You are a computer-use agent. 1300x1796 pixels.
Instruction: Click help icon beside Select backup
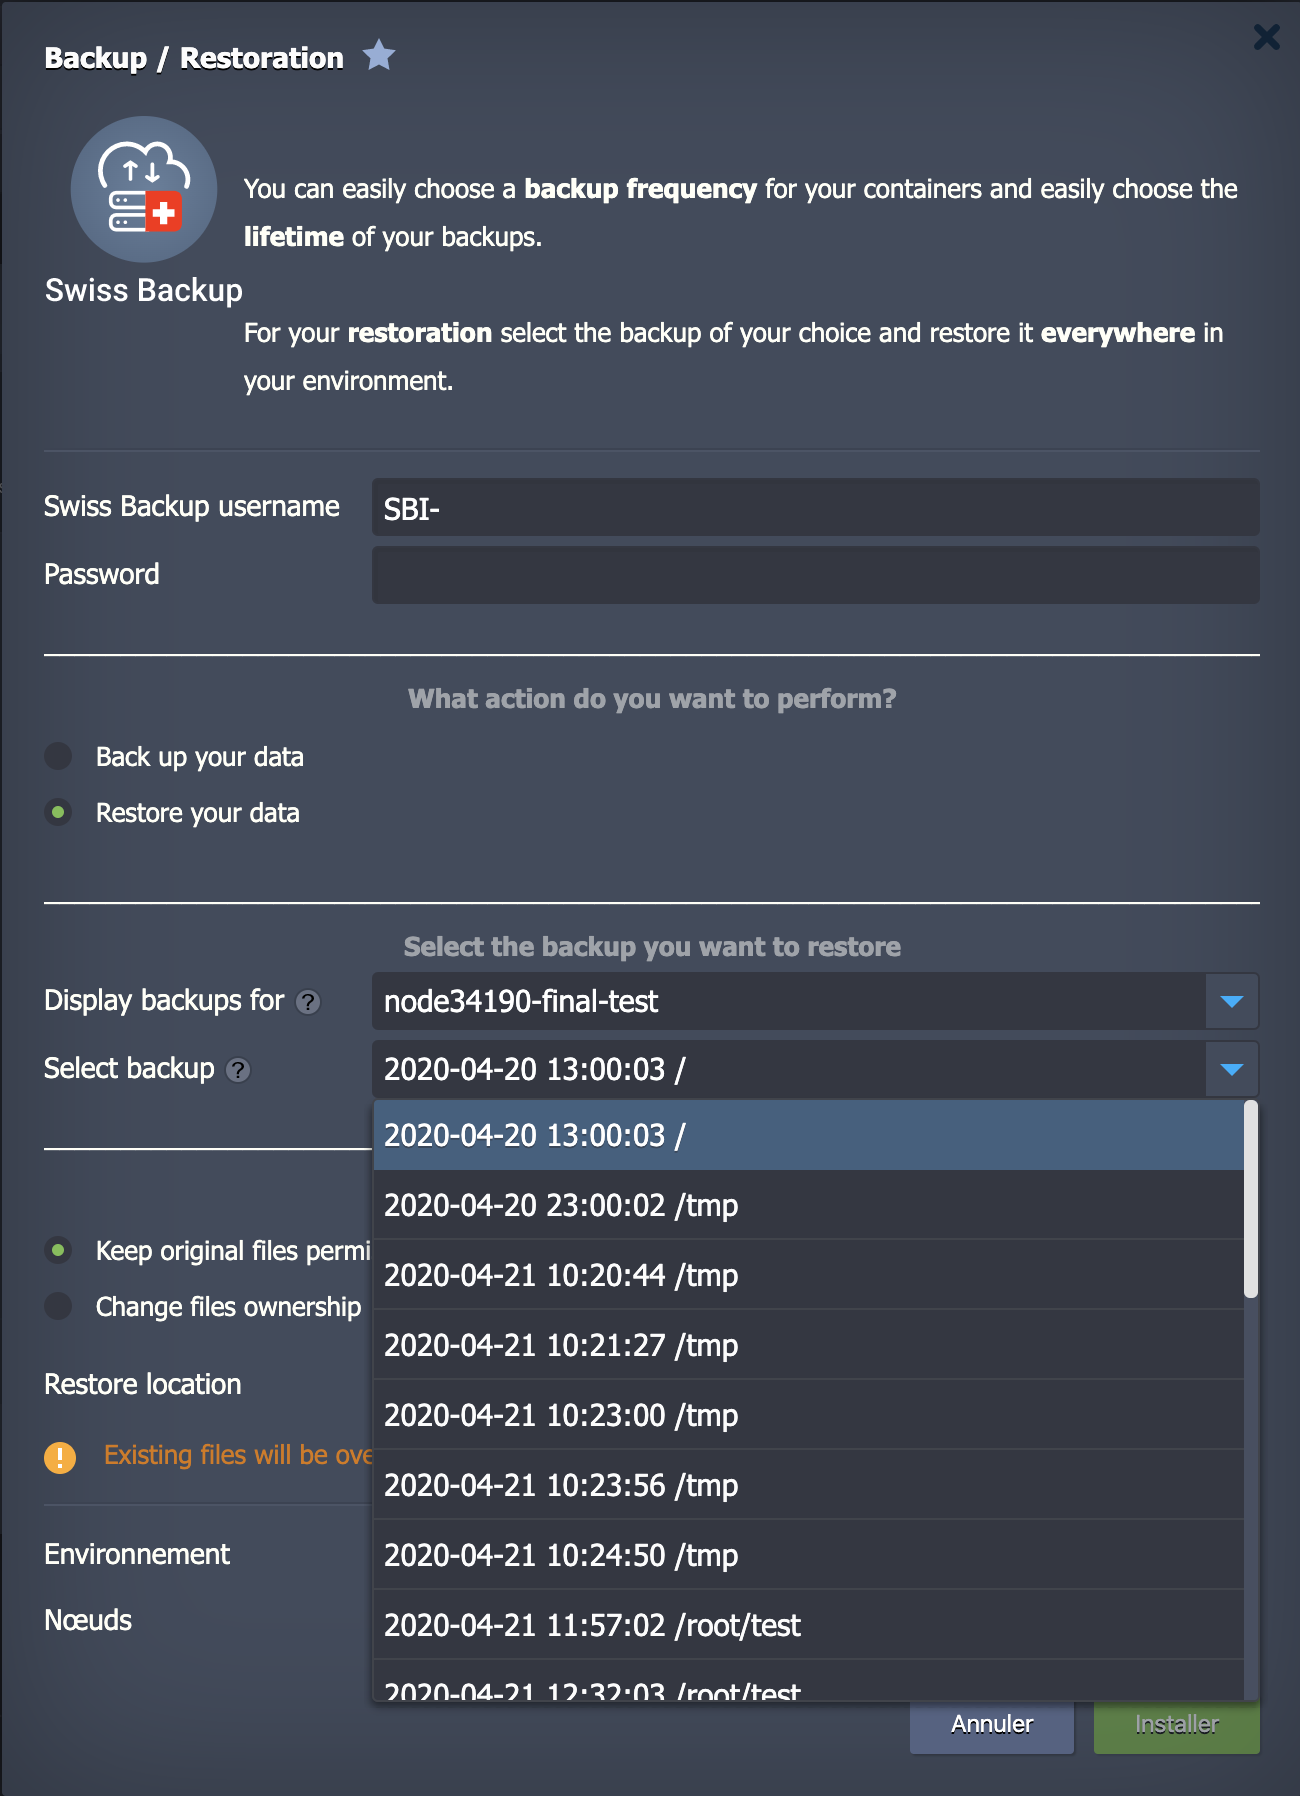point(238,1070)
